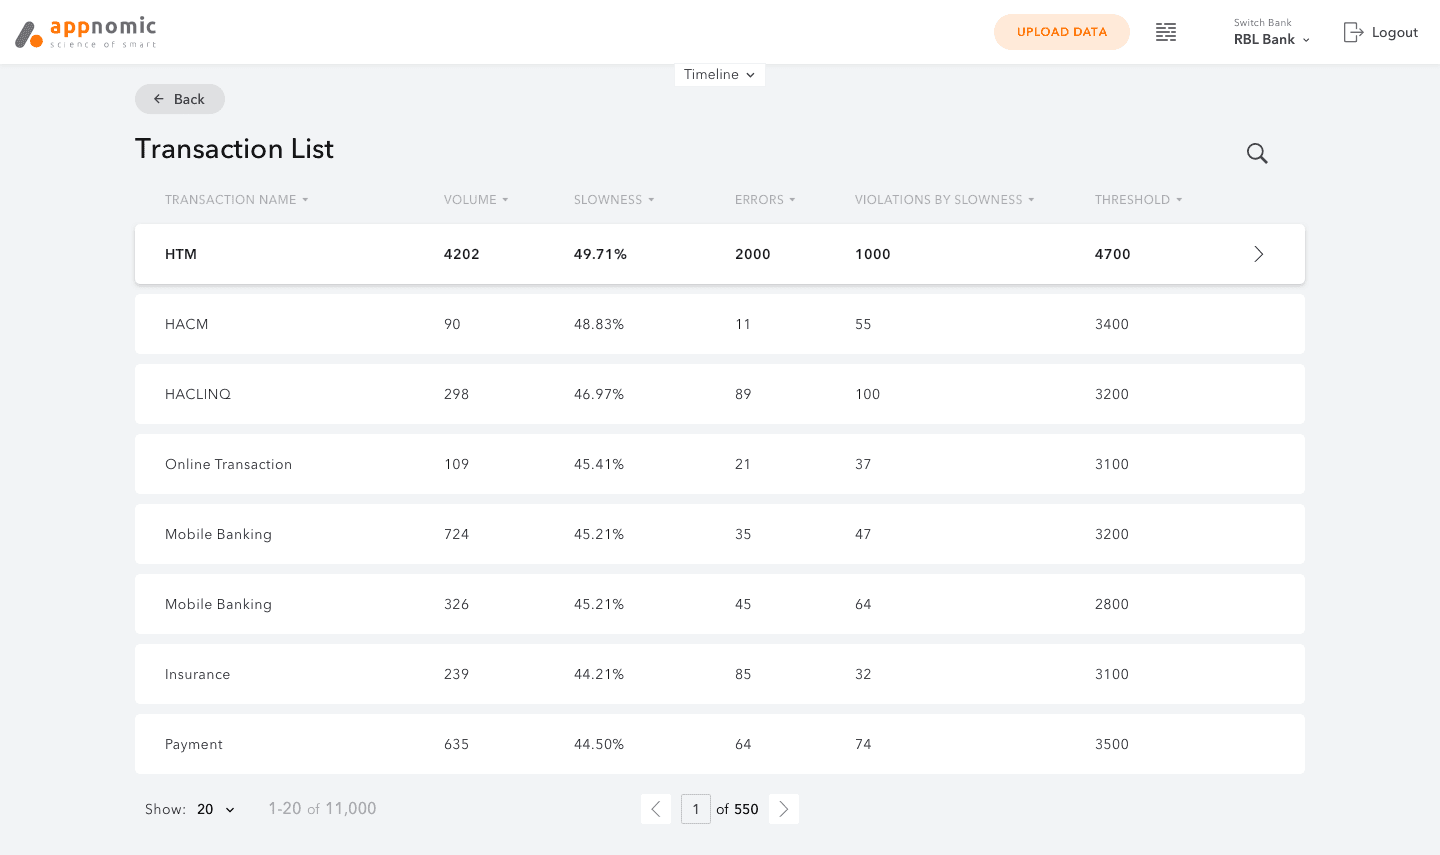The width and height of the screenshot is (1440, 855).
Task: Change the Show 20 rows dropdown
Action: point(216,809)
